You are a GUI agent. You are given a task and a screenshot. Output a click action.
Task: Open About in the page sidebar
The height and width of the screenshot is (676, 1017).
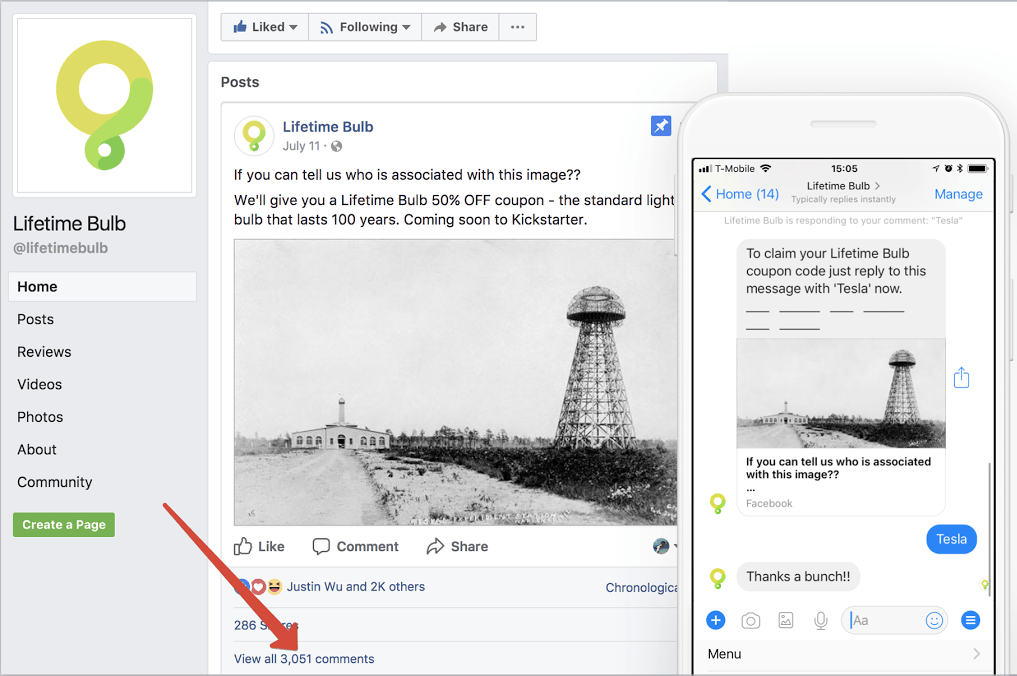[x=37, y=449]
